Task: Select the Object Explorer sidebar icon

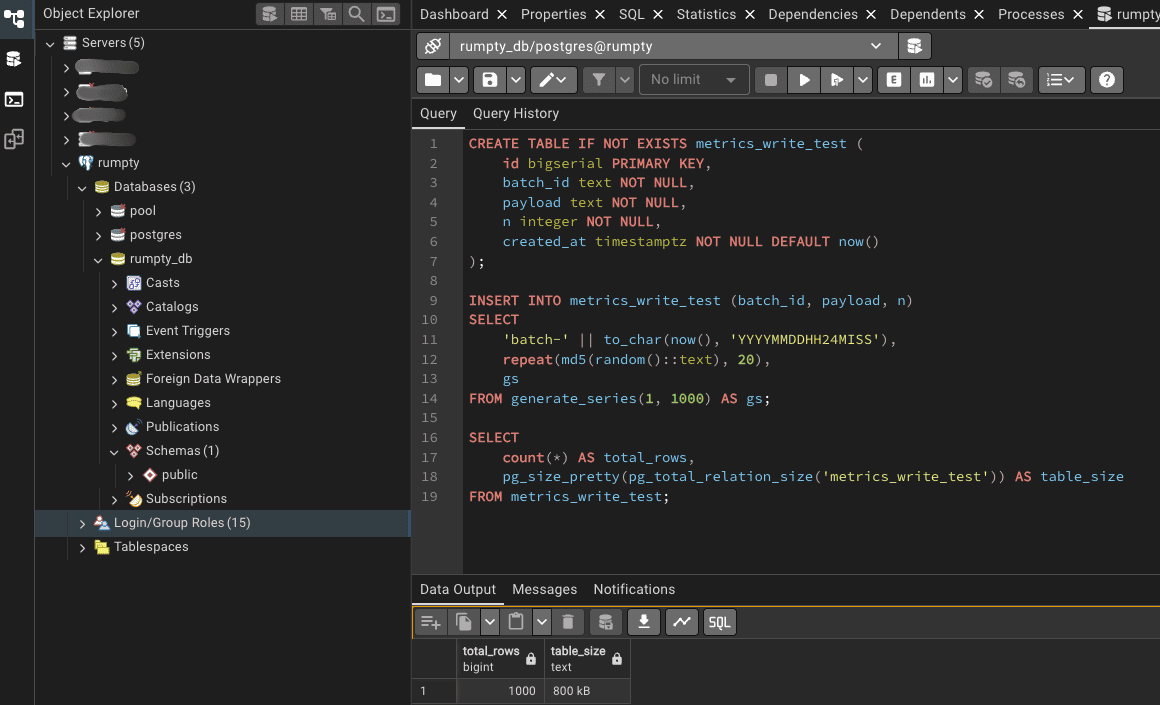Action: 14,18
